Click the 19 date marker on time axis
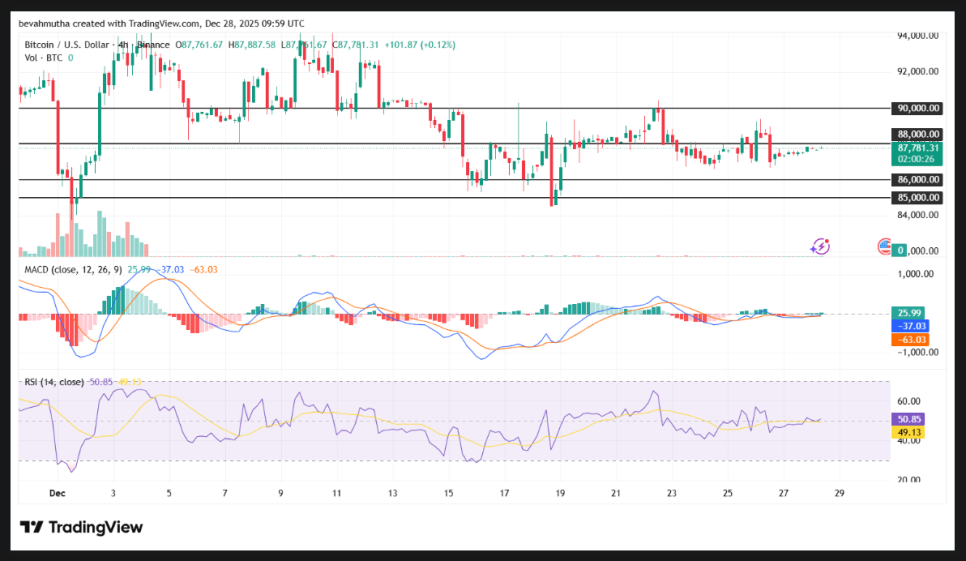966x561 pixels. tap(560, 493)
